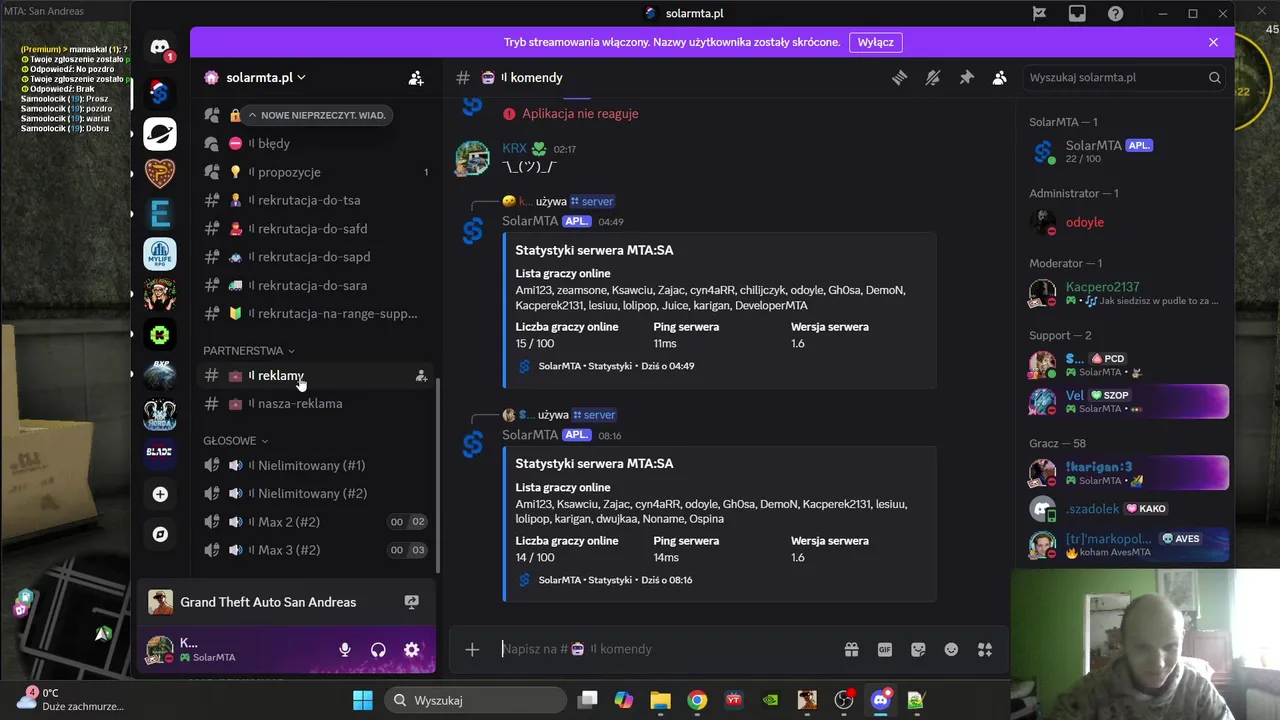This screenshot has width=1280, height=720.
Task: Toggle the member list visibility
Action: point(999,77)
